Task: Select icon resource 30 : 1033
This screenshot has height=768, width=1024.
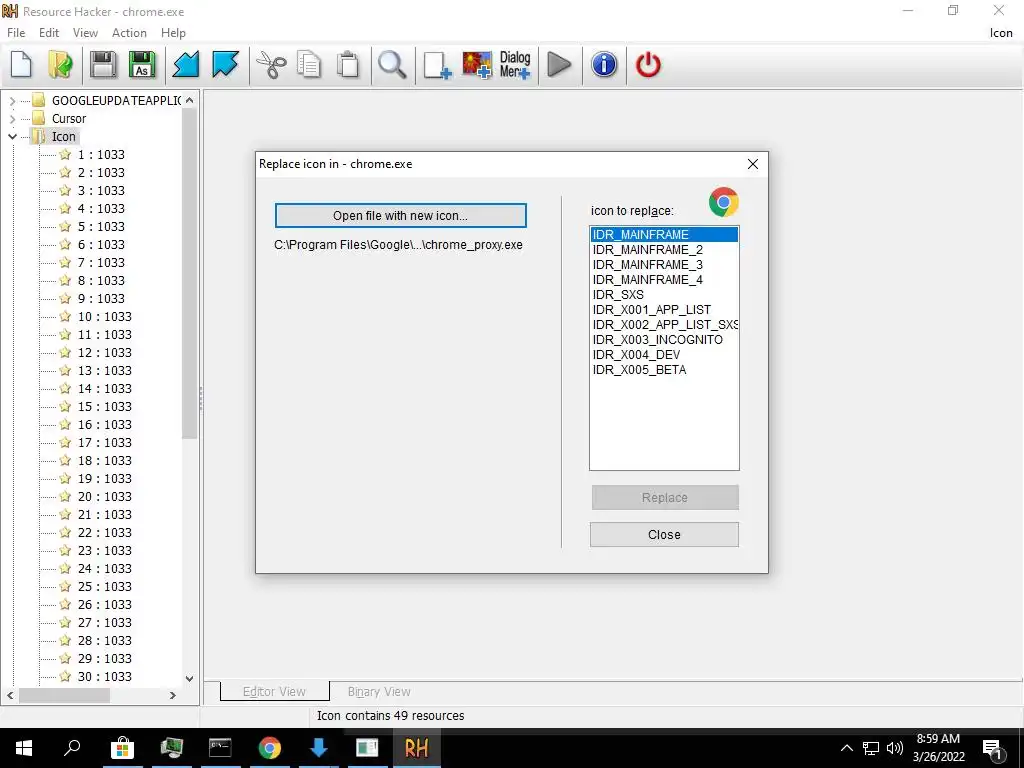Action: tap(104, 677)
